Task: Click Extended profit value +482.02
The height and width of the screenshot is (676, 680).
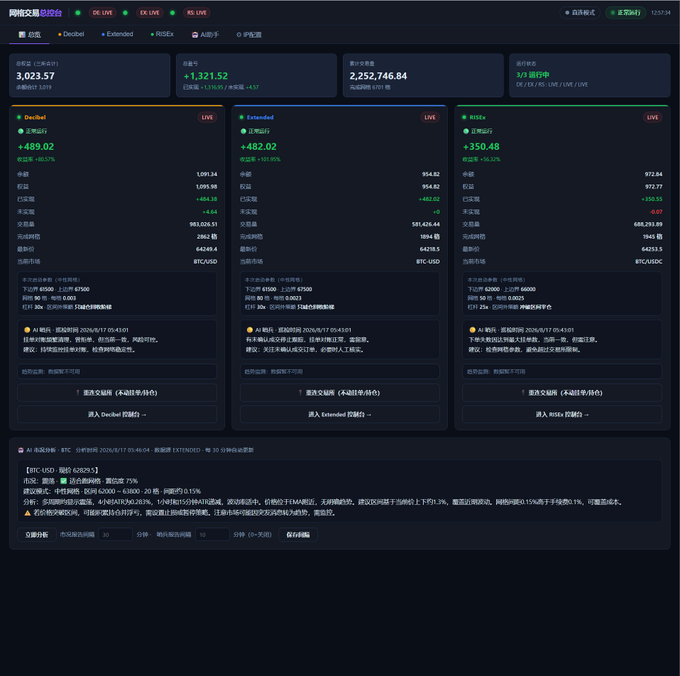Action: (258, 147)
